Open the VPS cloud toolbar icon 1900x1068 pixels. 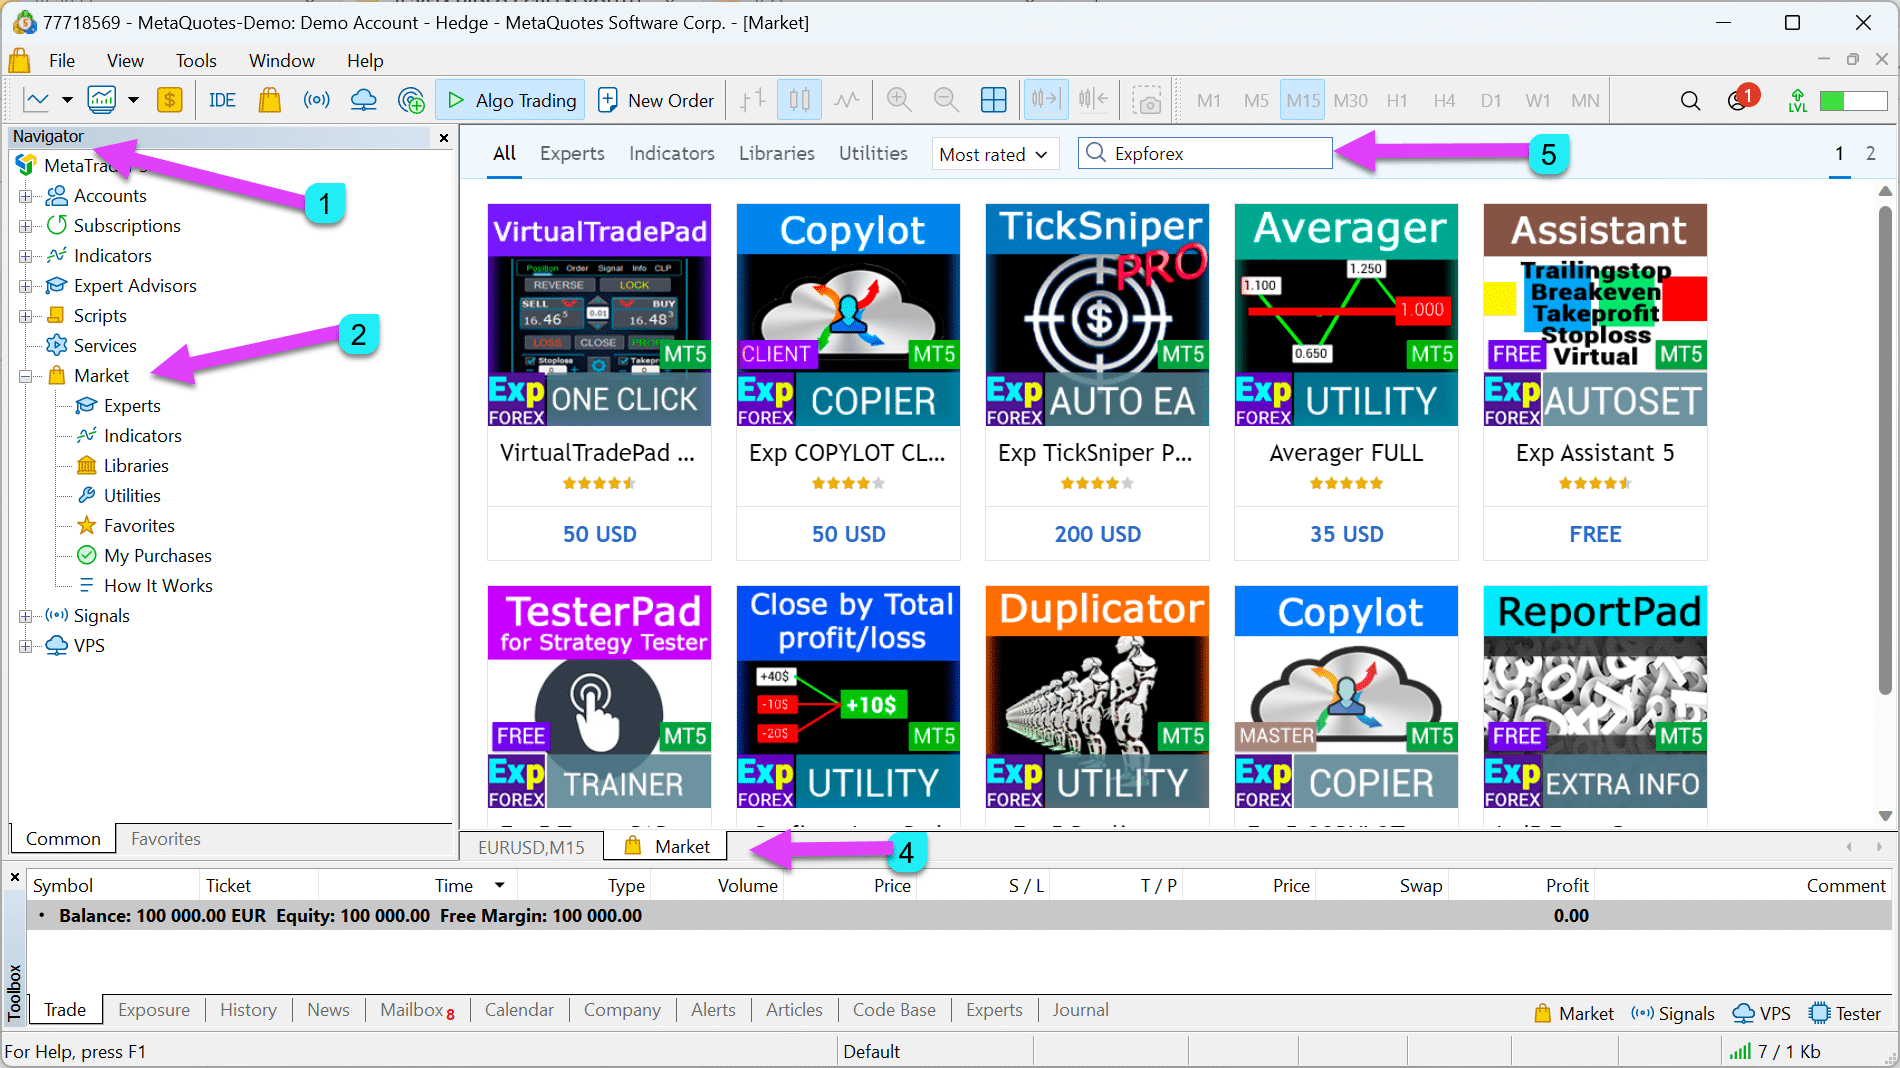coord(364,100)
